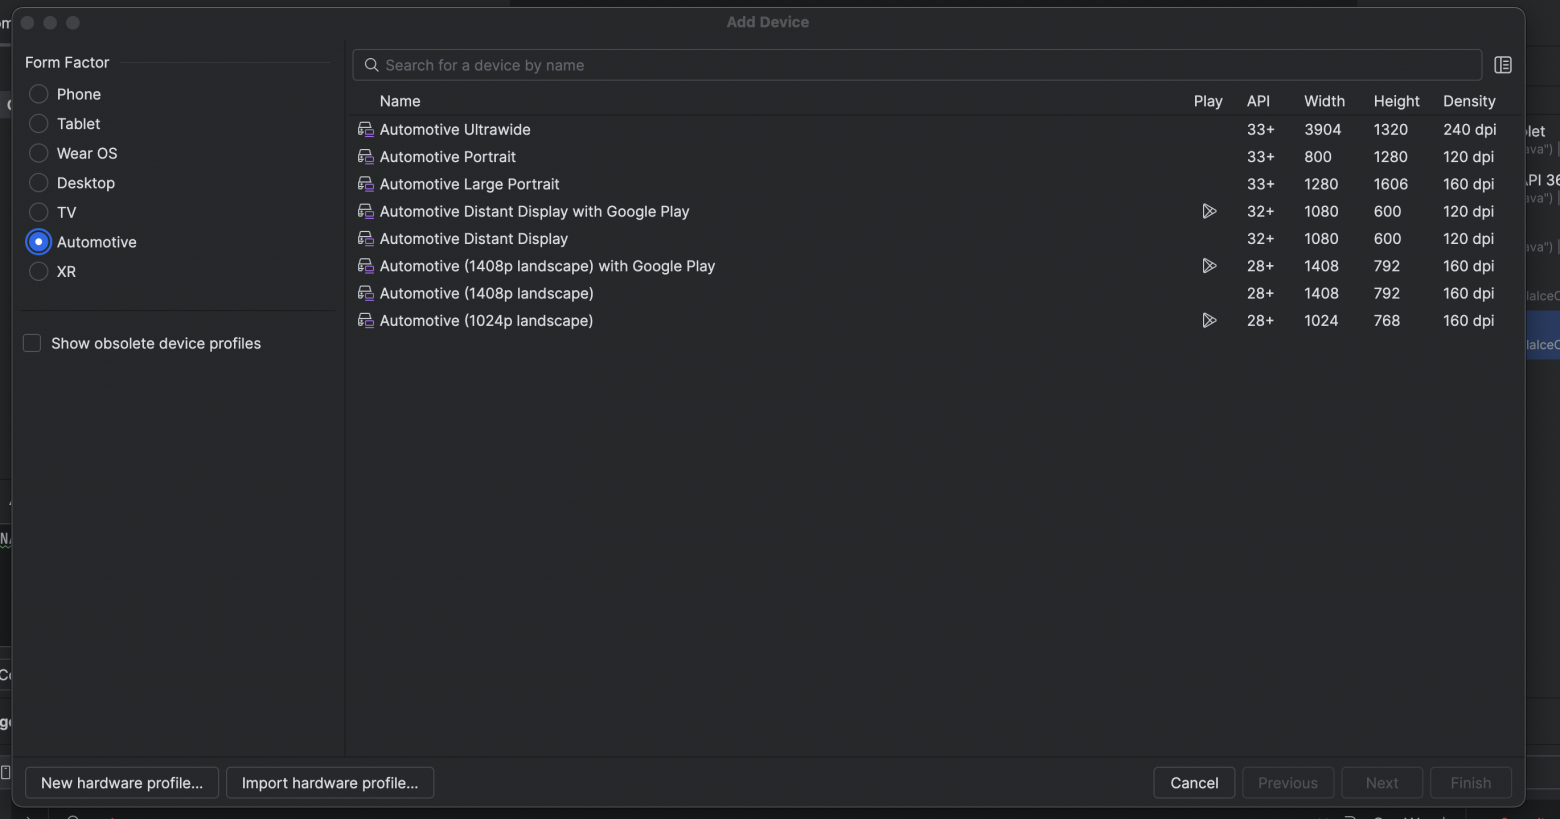
Task: Click Play Store icon for 1024p landscape
Action: 1209,321
